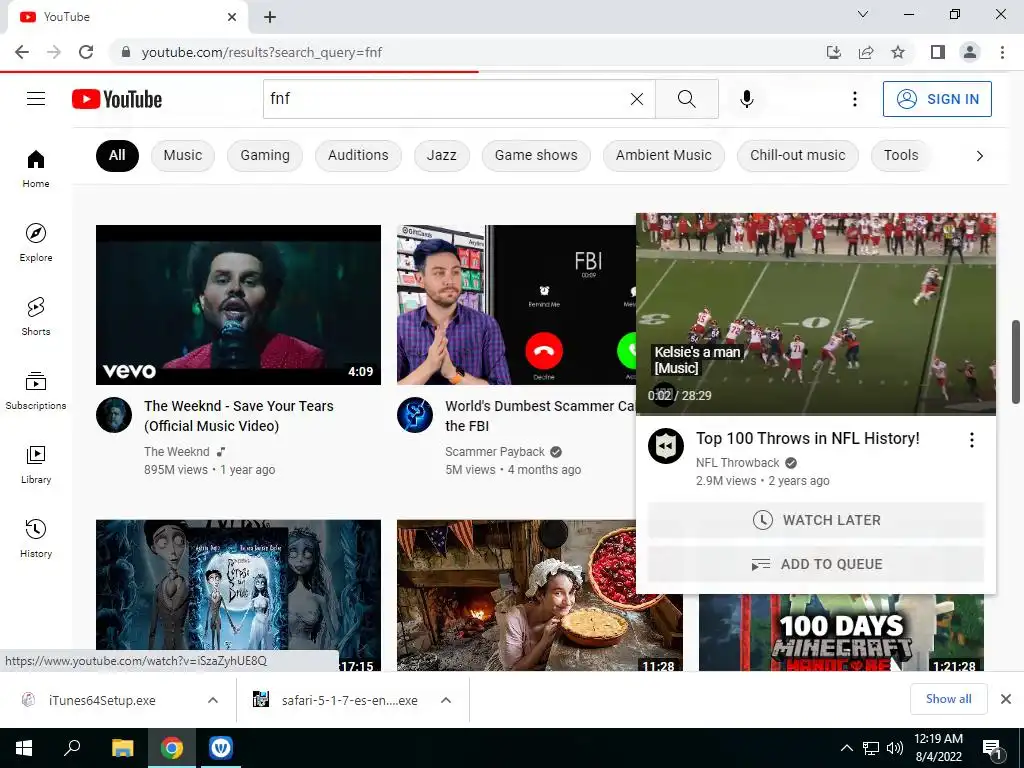Viewport: 1024px width, 768px height.
Task: Select the Music filter chip
Action: (183, 155)
